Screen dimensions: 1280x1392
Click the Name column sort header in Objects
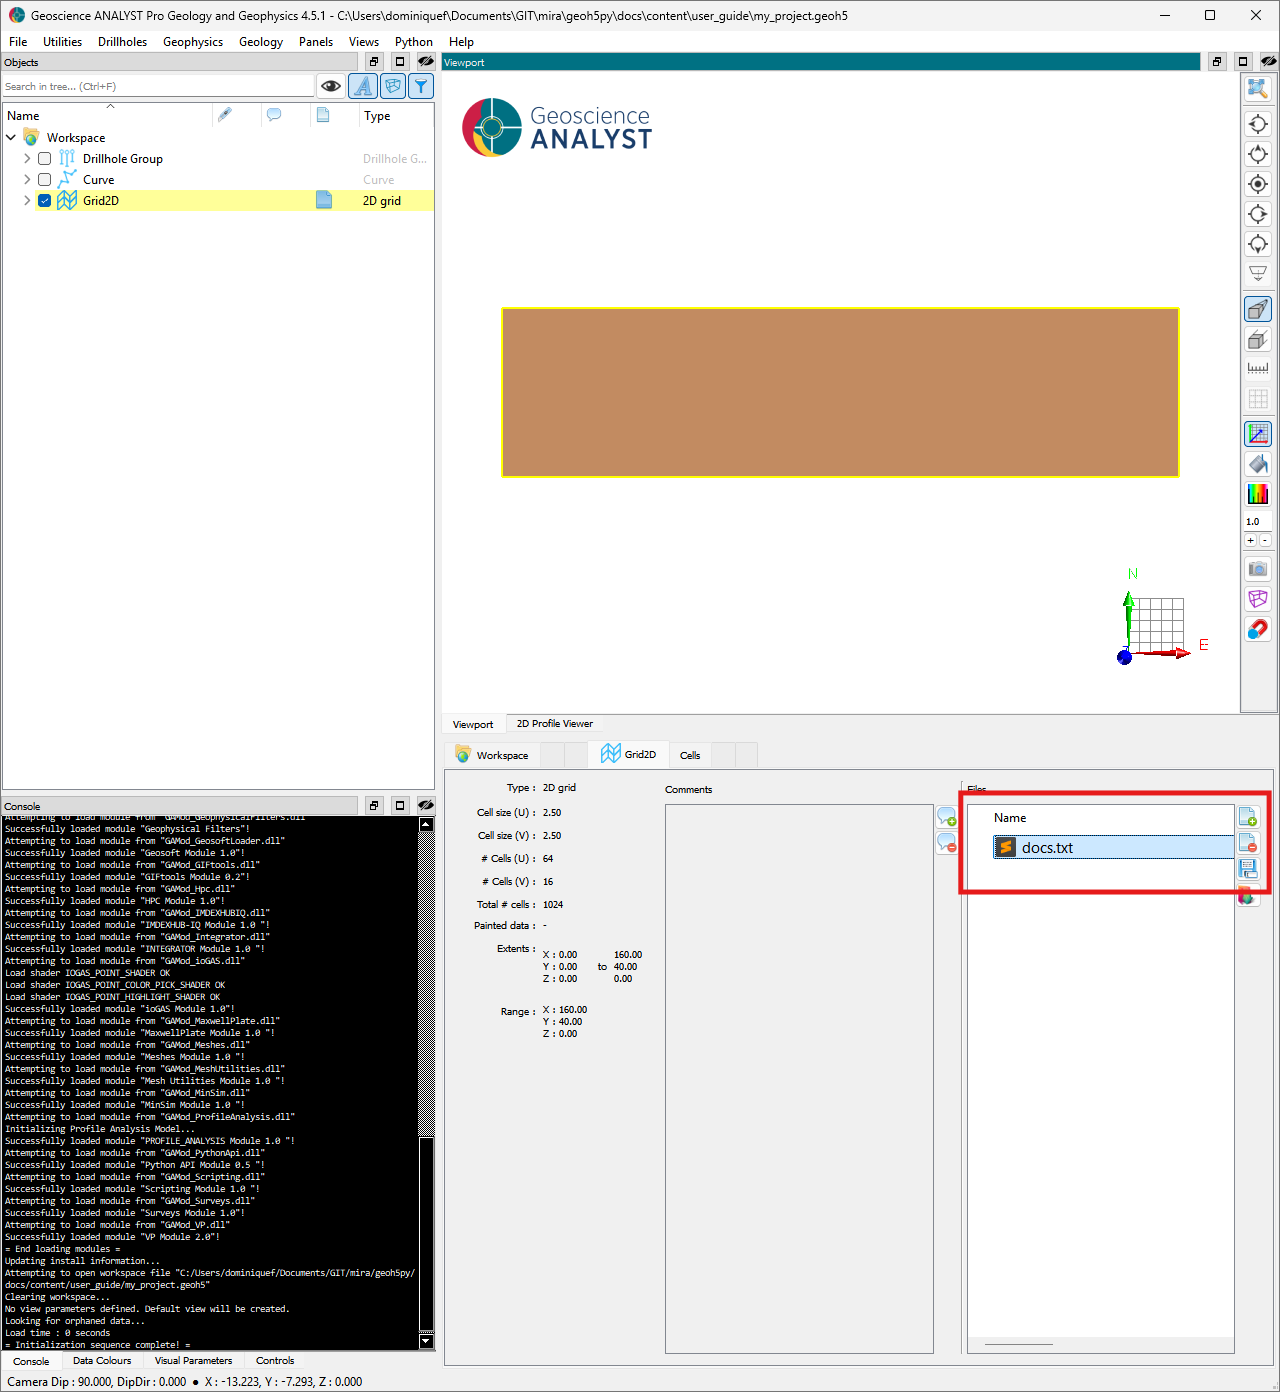point(108,116)
